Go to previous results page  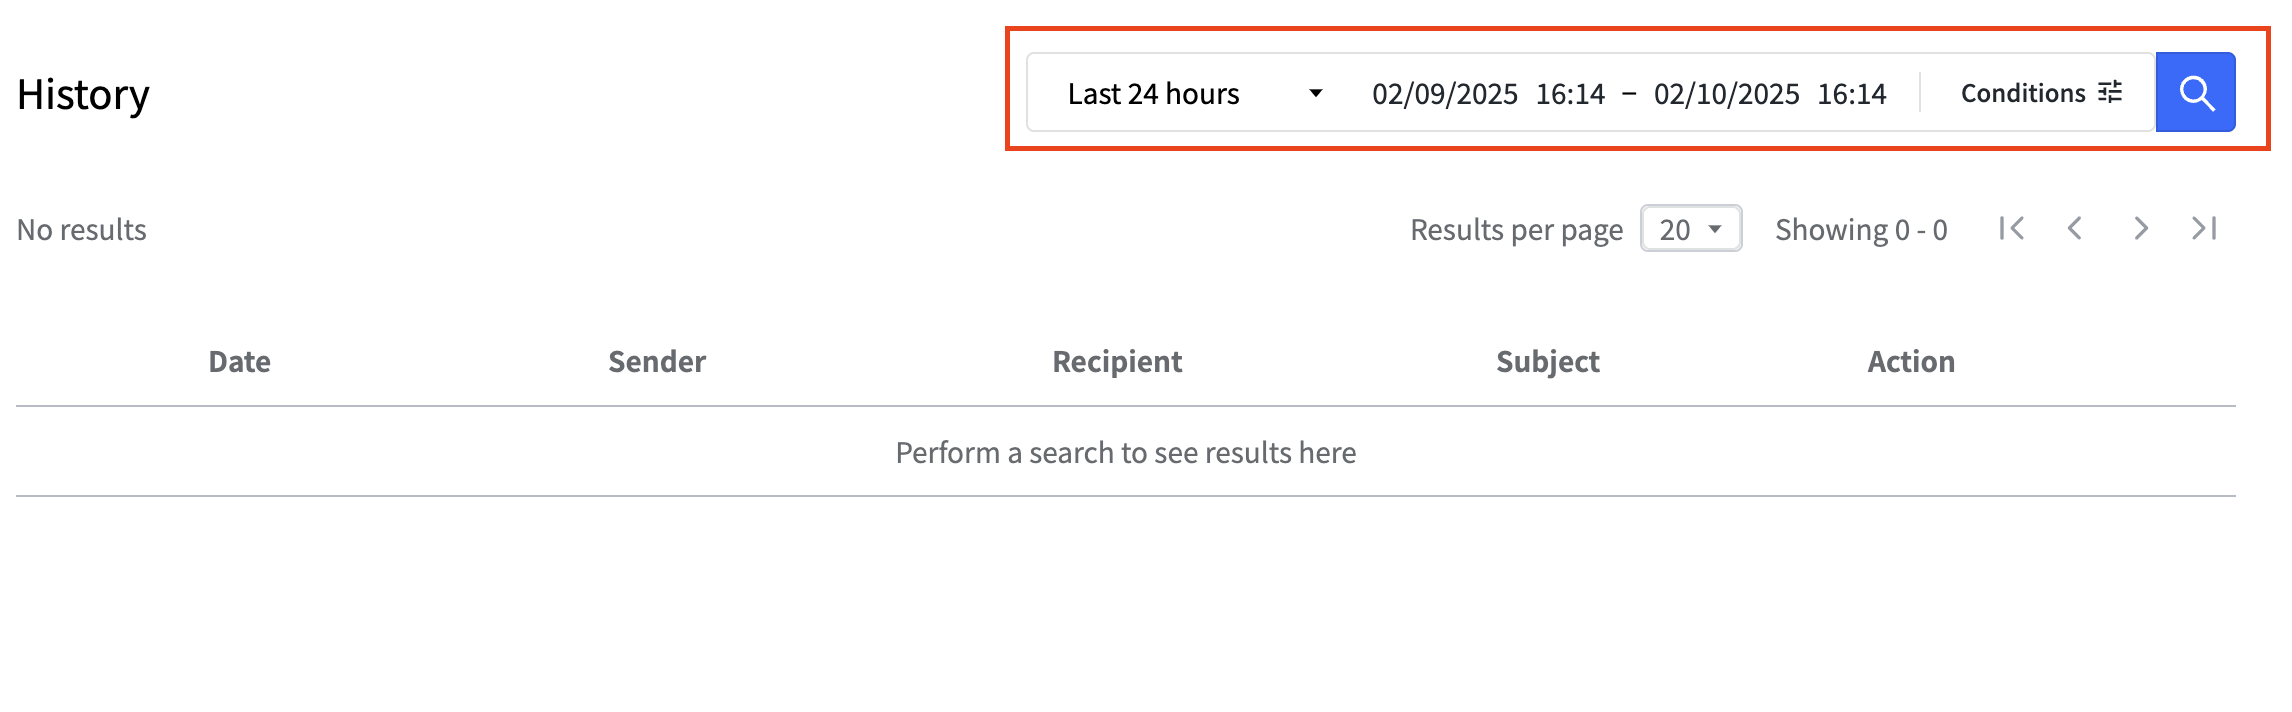tap(2076, 229)
